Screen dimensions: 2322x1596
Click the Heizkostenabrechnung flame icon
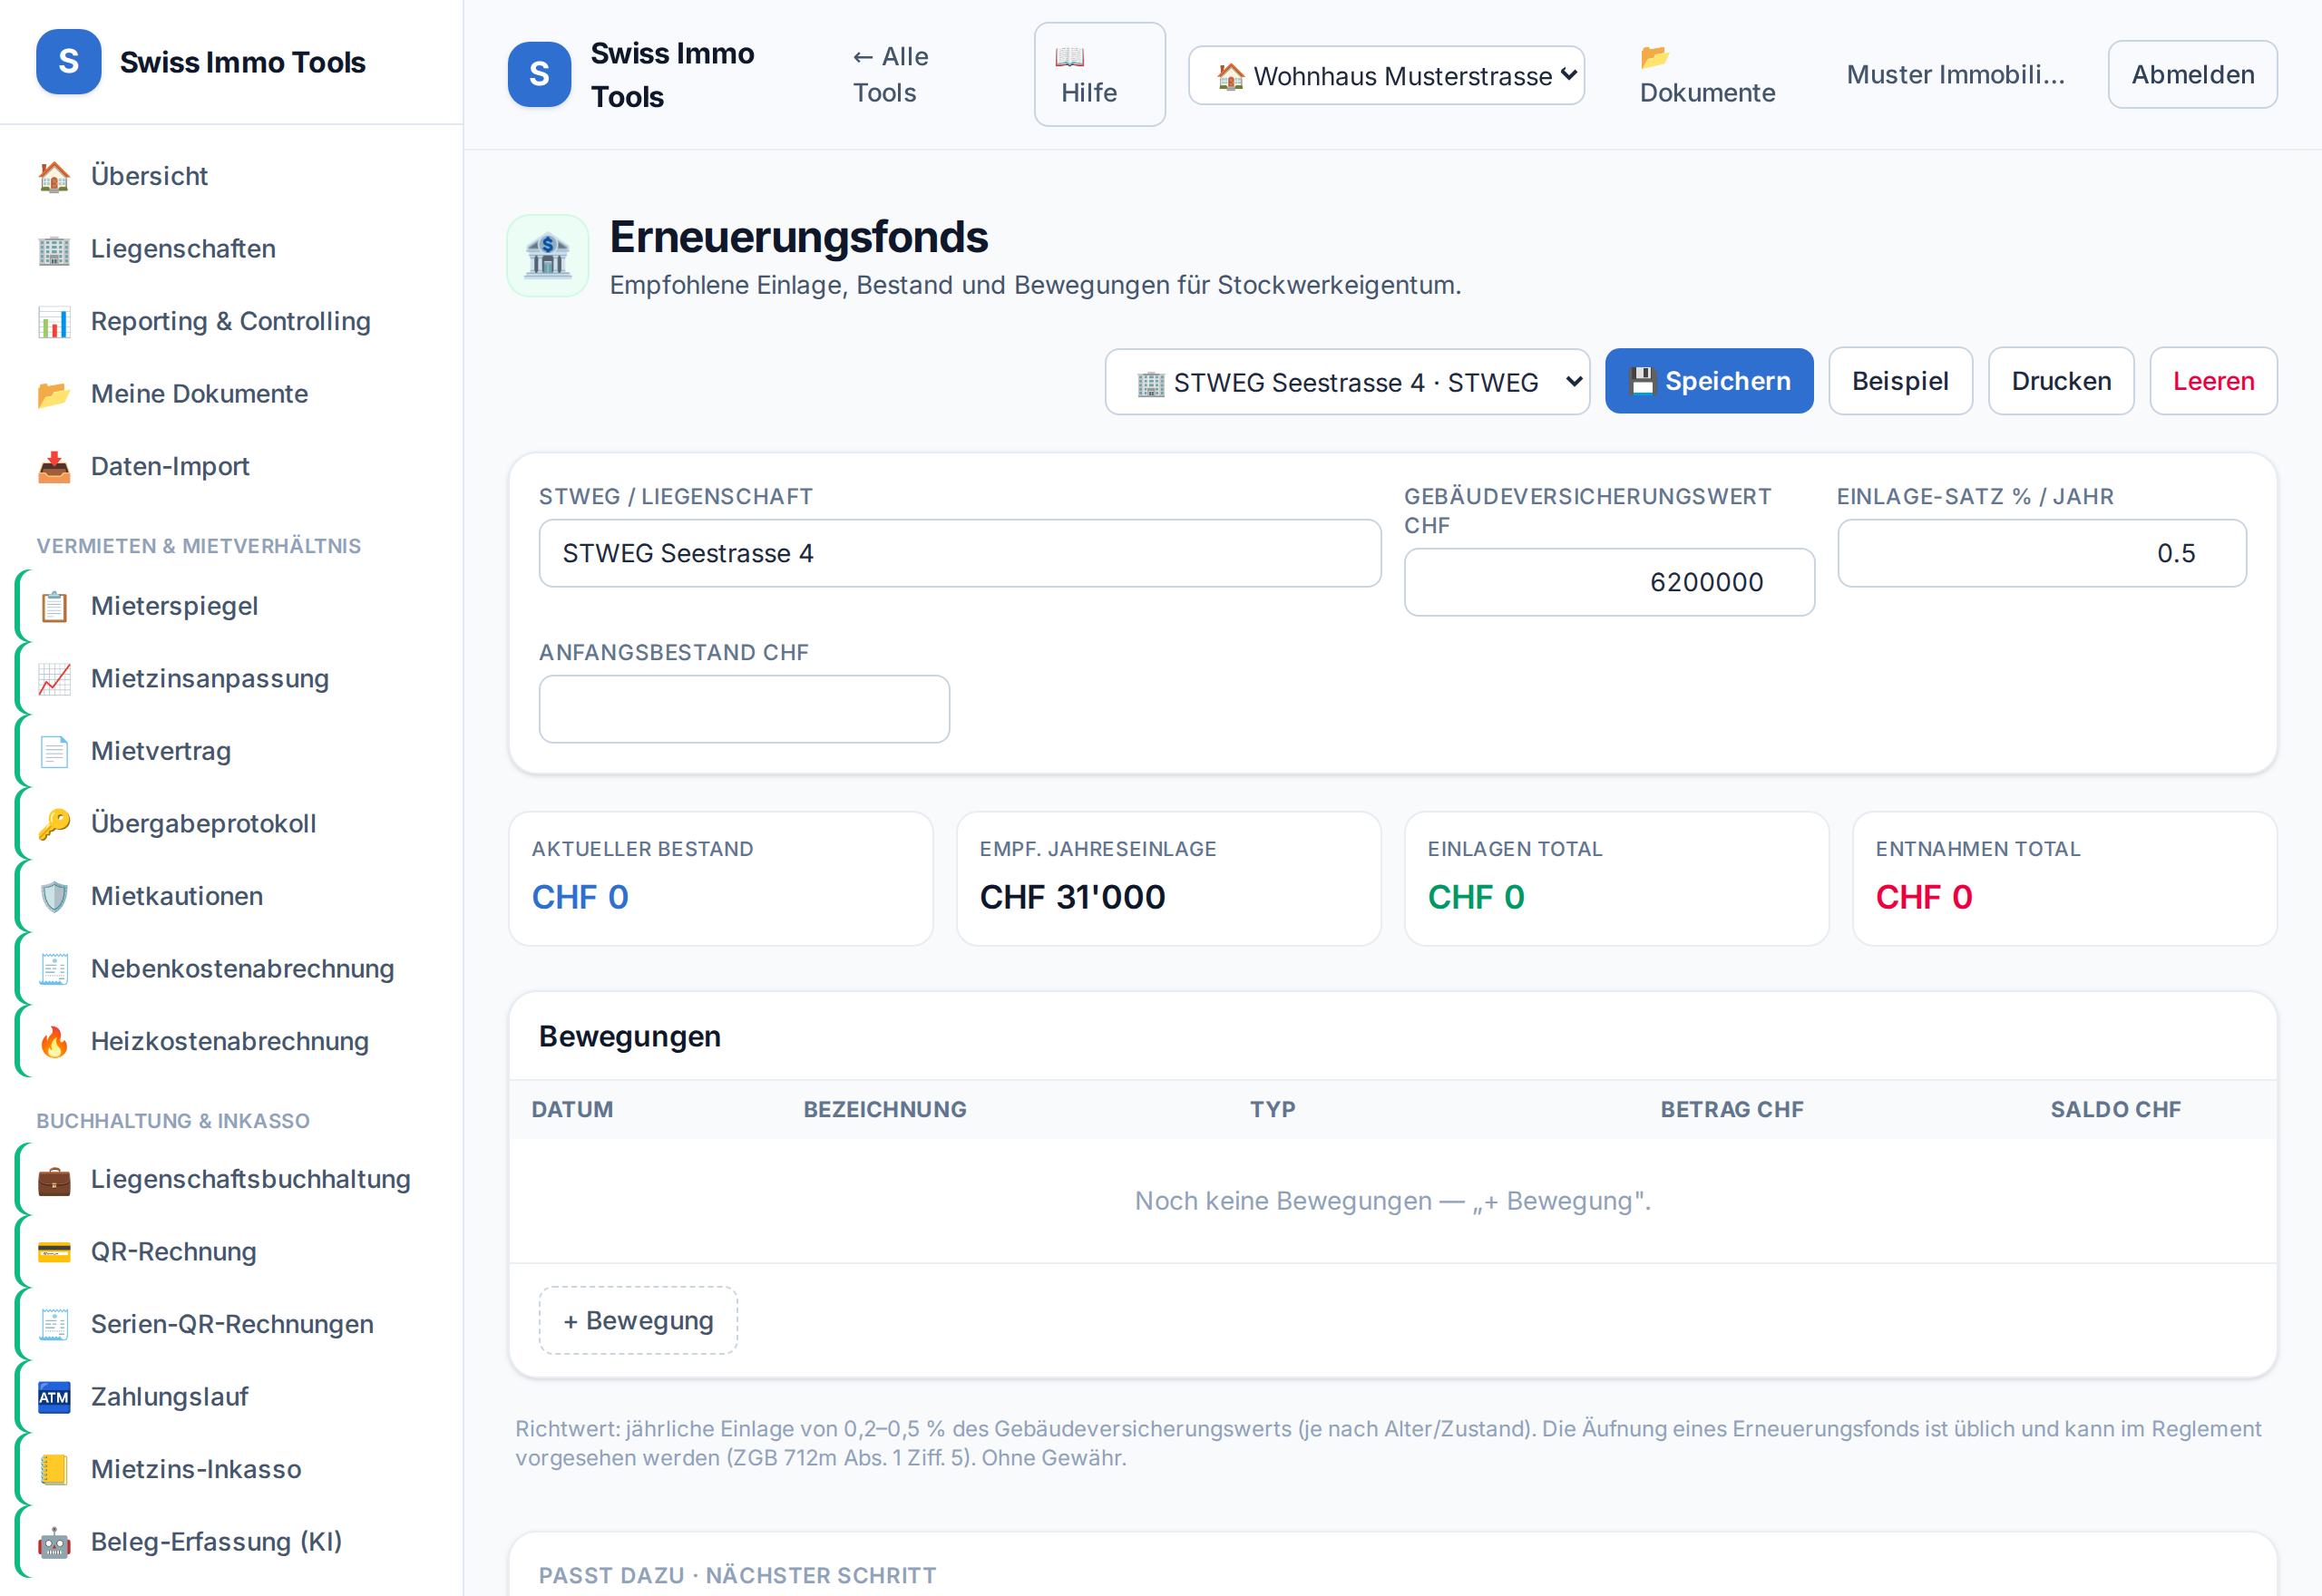[x=54, y=1042]
